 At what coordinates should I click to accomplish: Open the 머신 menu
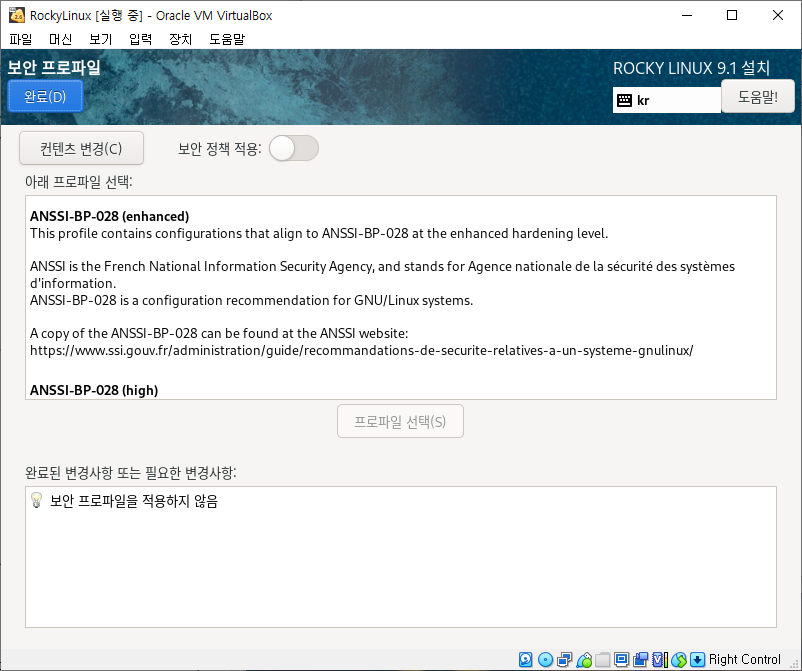[60, 39]
